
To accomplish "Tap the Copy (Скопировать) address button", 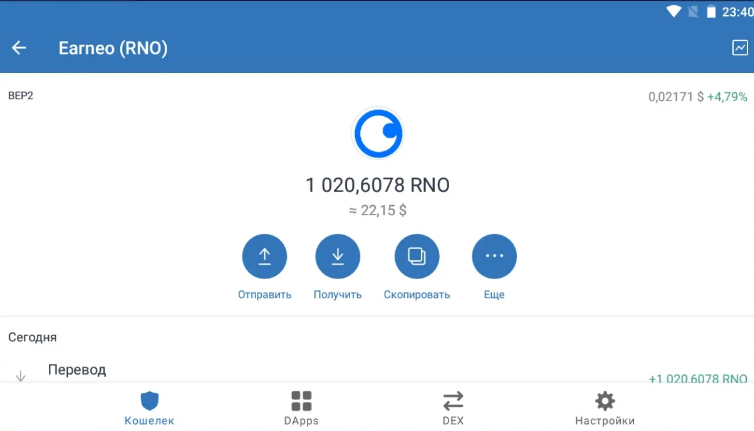I will [x=417, y=257].
